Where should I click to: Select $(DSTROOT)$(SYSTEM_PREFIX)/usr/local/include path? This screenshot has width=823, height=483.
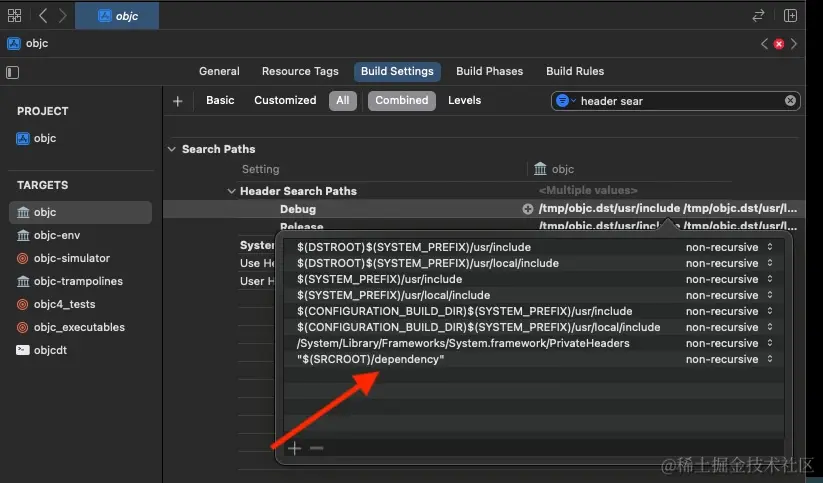tap(428, 263)
